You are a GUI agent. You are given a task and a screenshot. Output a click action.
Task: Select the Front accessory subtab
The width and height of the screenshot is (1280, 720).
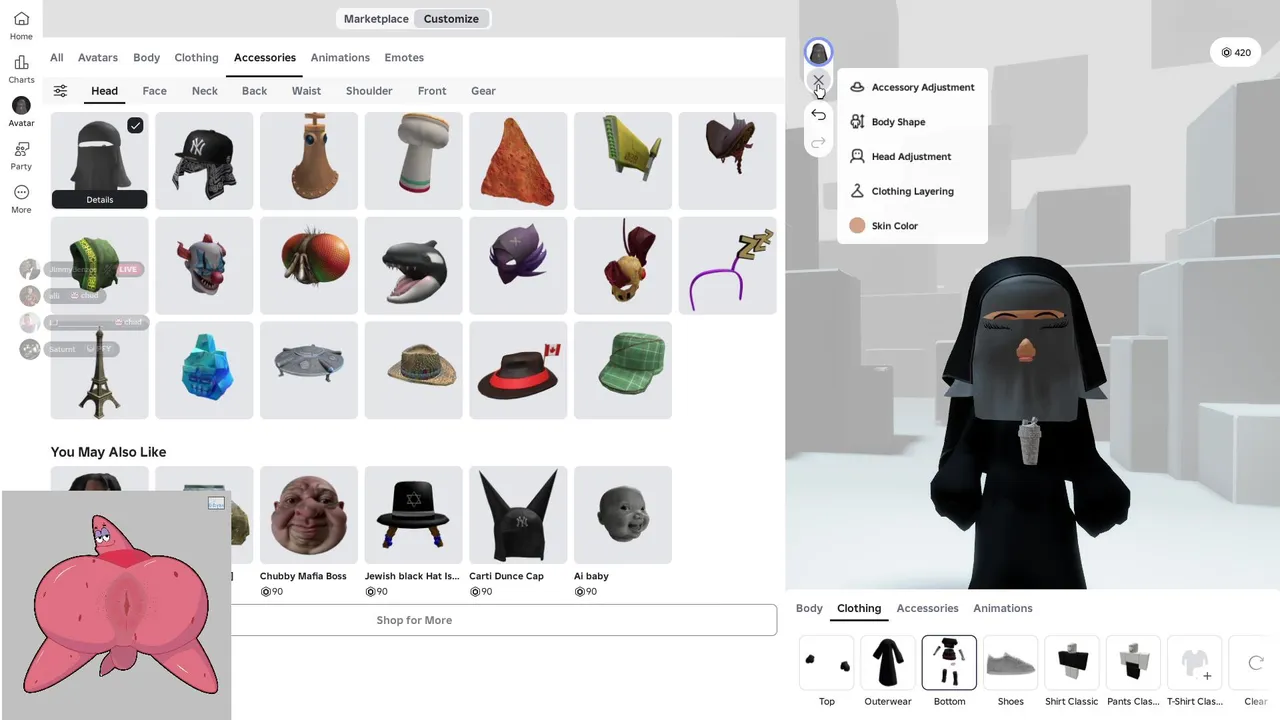click(x=432, y=91)
